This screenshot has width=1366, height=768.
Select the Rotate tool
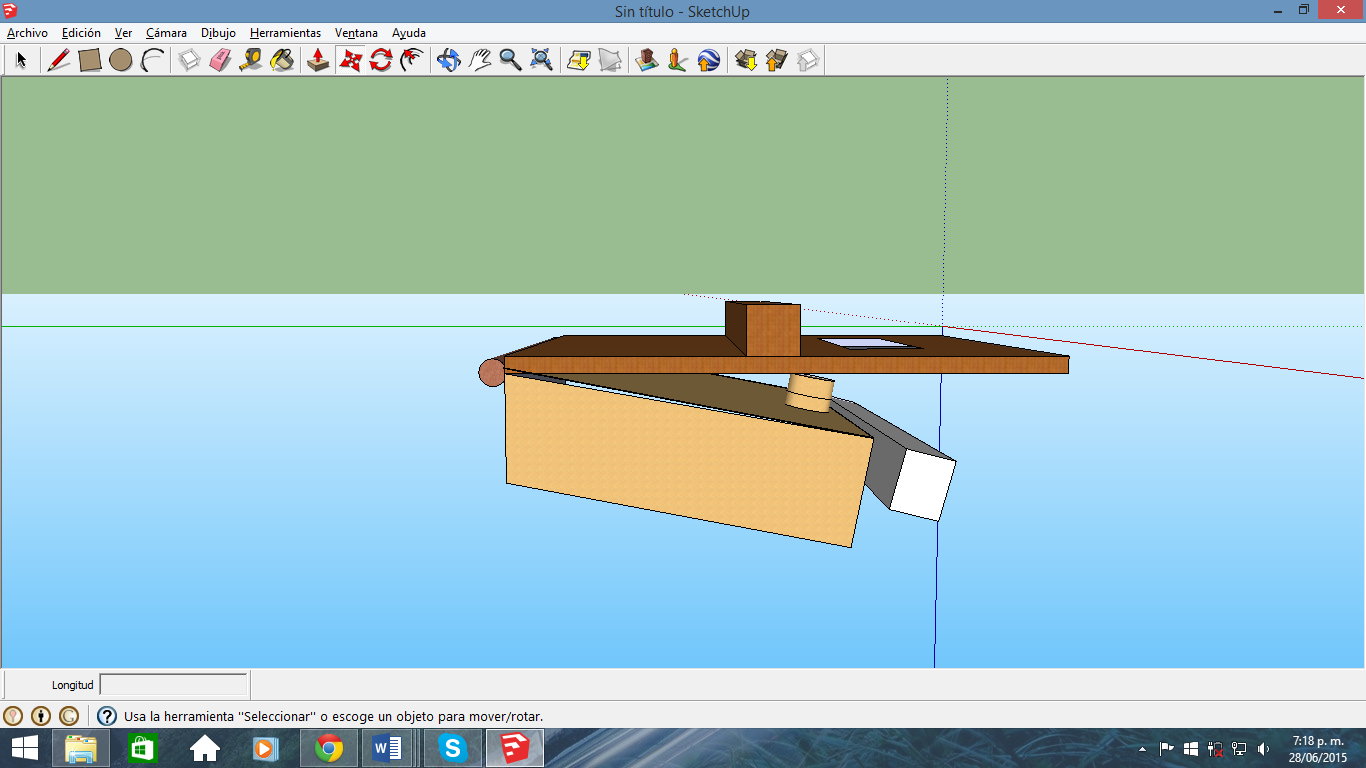[380, 60]
